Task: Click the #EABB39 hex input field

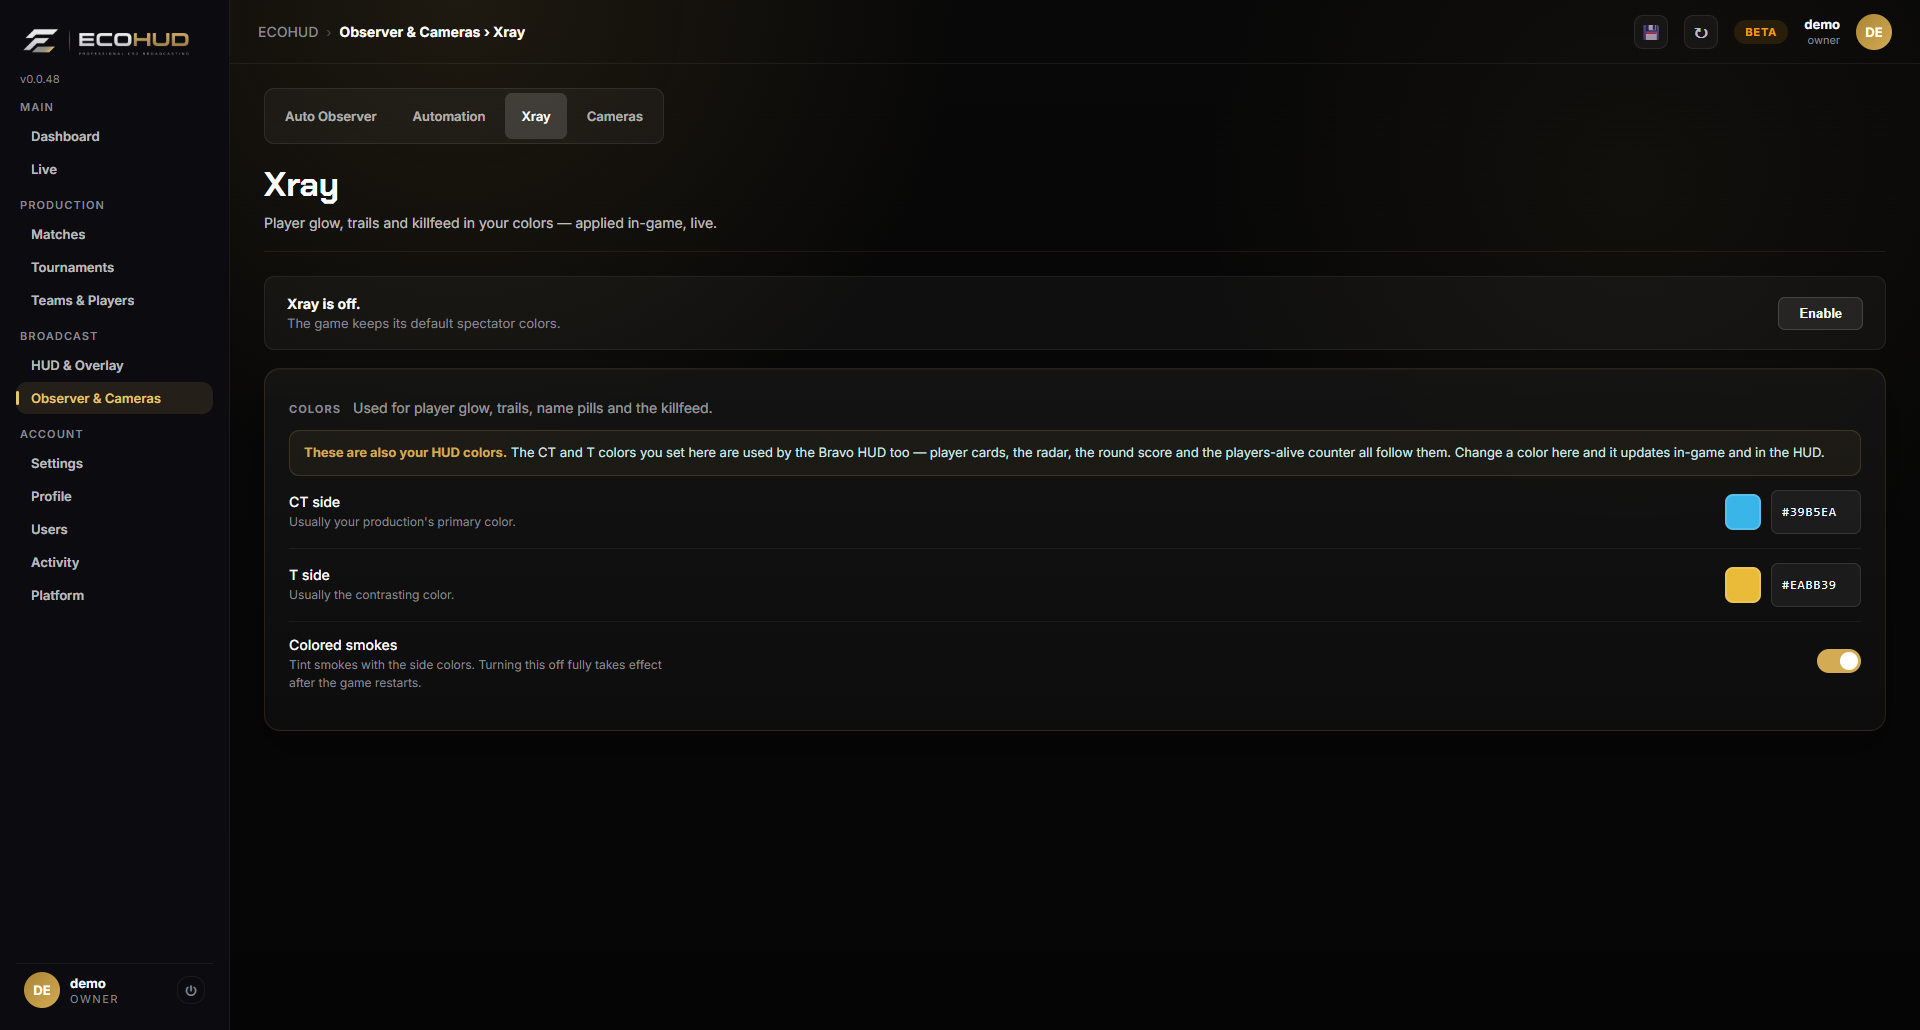Action: (x=1816, y=585)
